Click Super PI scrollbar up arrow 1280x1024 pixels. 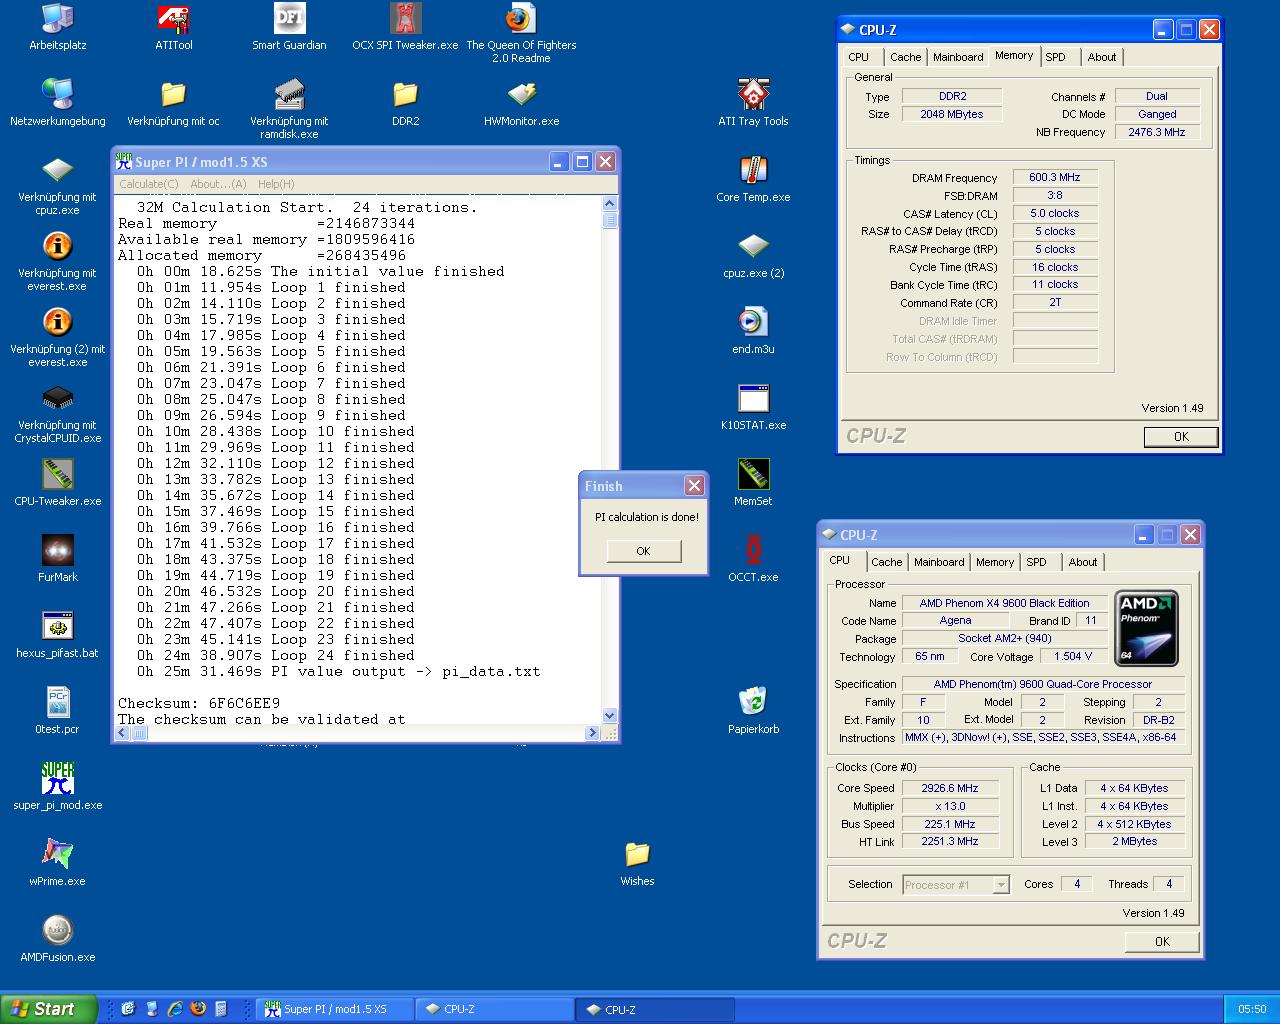610,204
